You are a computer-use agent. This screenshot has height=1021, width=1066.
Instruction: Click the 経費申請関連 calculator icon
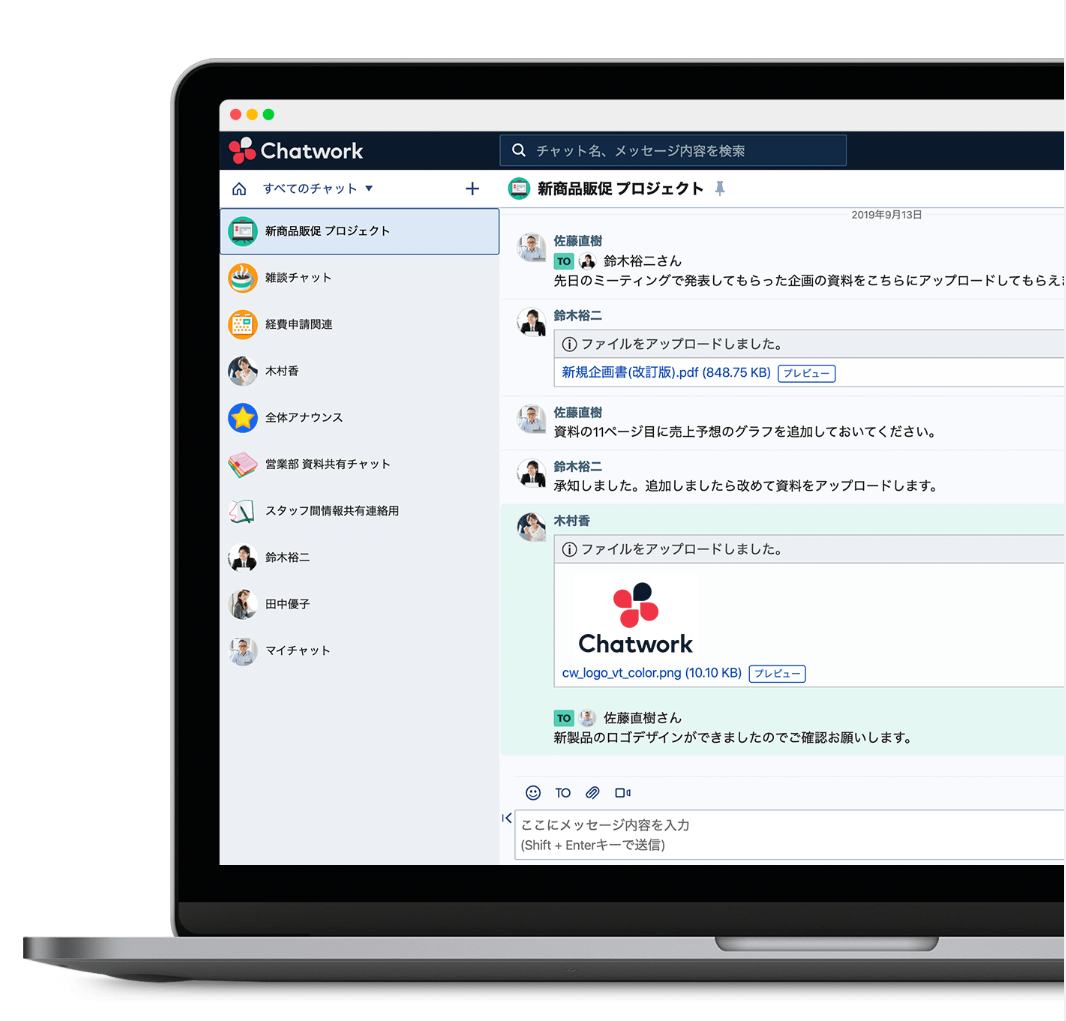tap(243, 324)
